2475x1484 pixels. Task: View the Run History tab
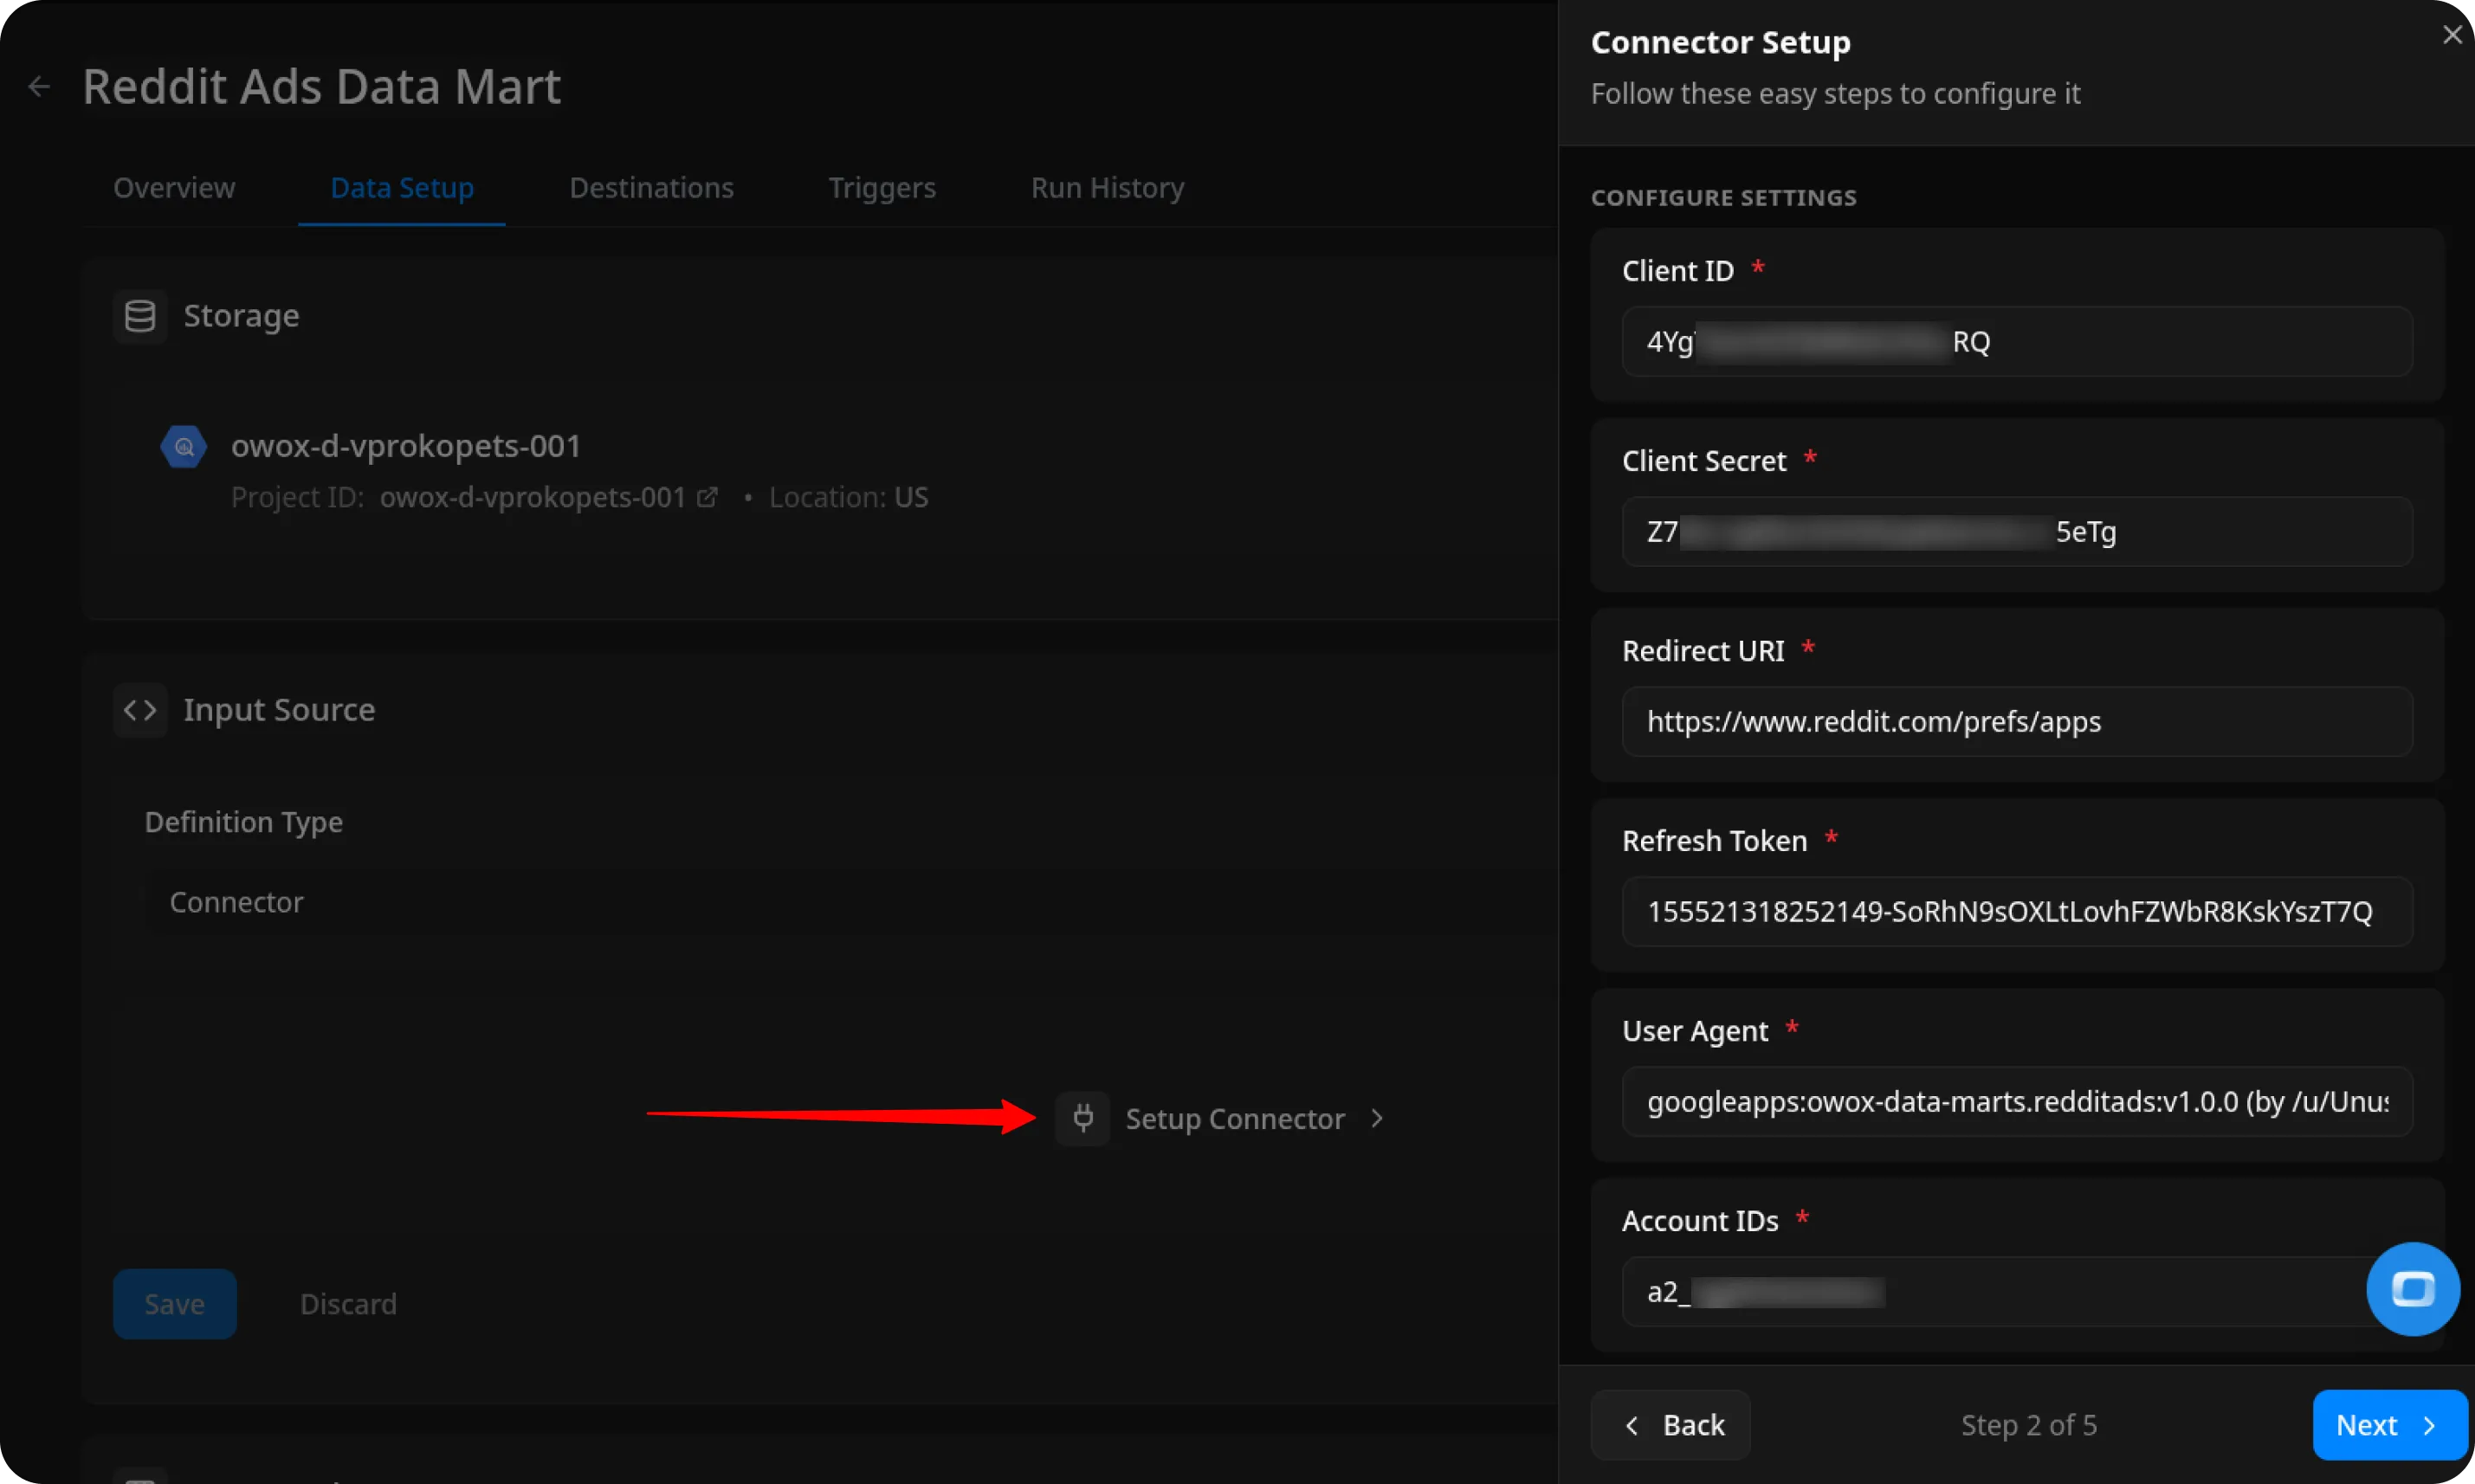pos(1107,188)
